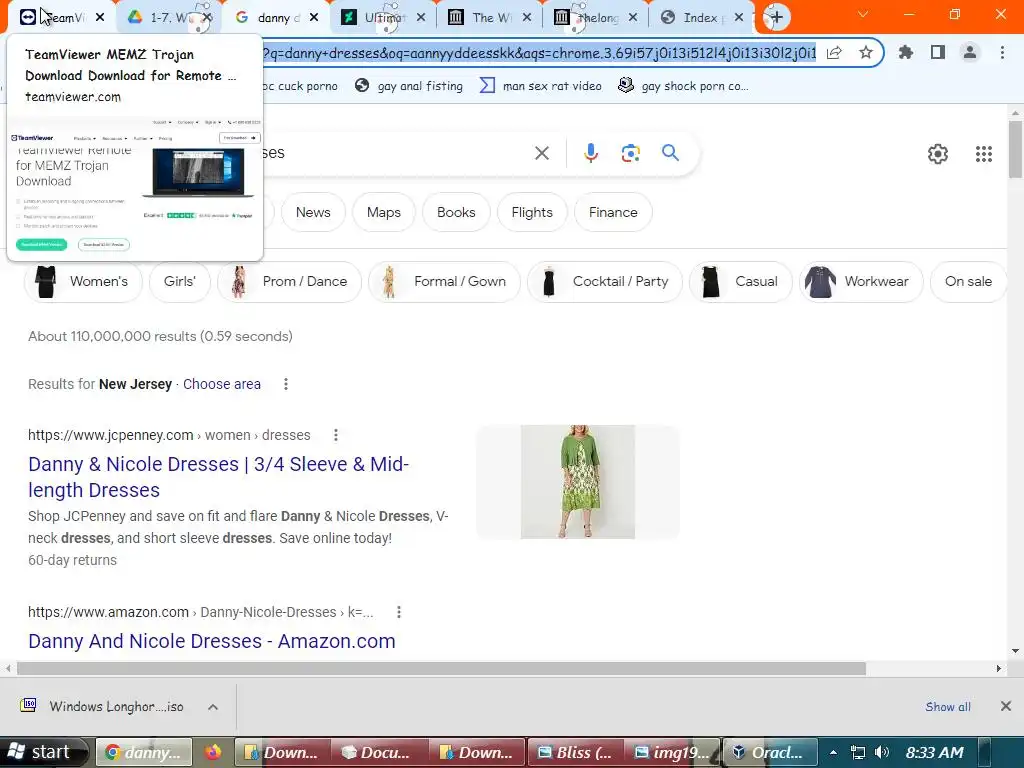The width and height of the screenshot is (1024, 768).
Task: Switch to the Docu... taskbar window
Action: (x=379, y=752)
